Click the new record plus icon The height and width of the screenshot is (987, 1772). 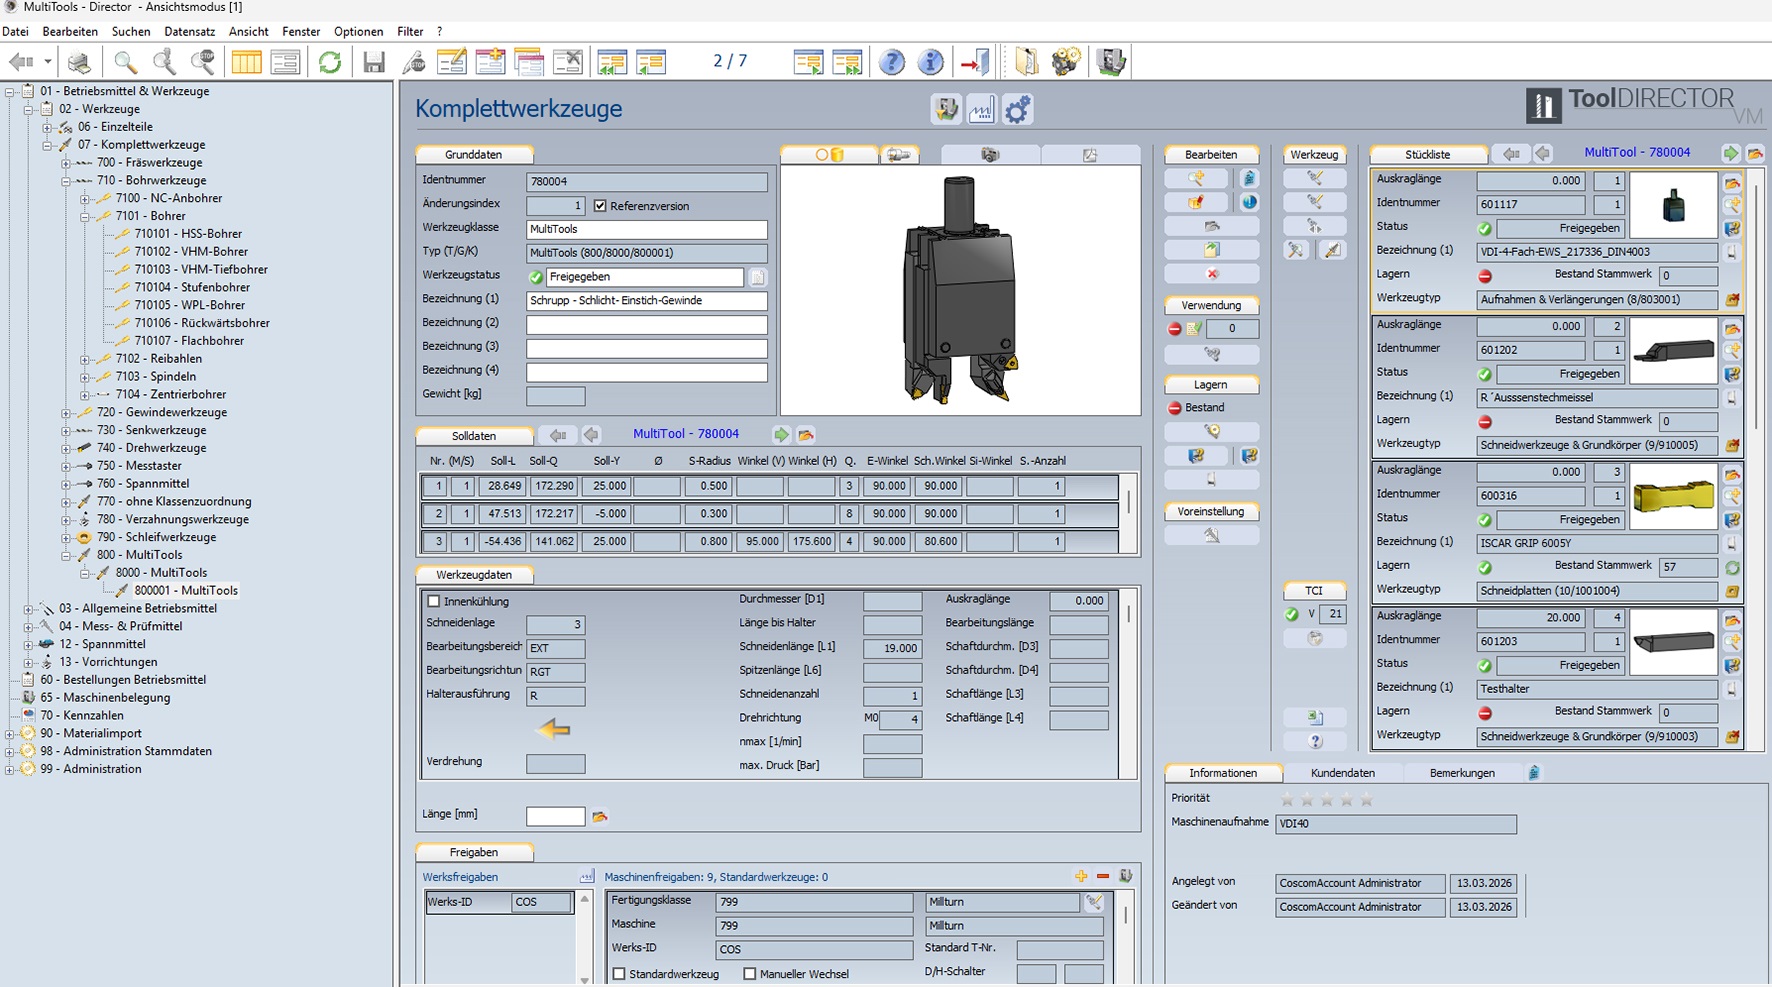490,62
